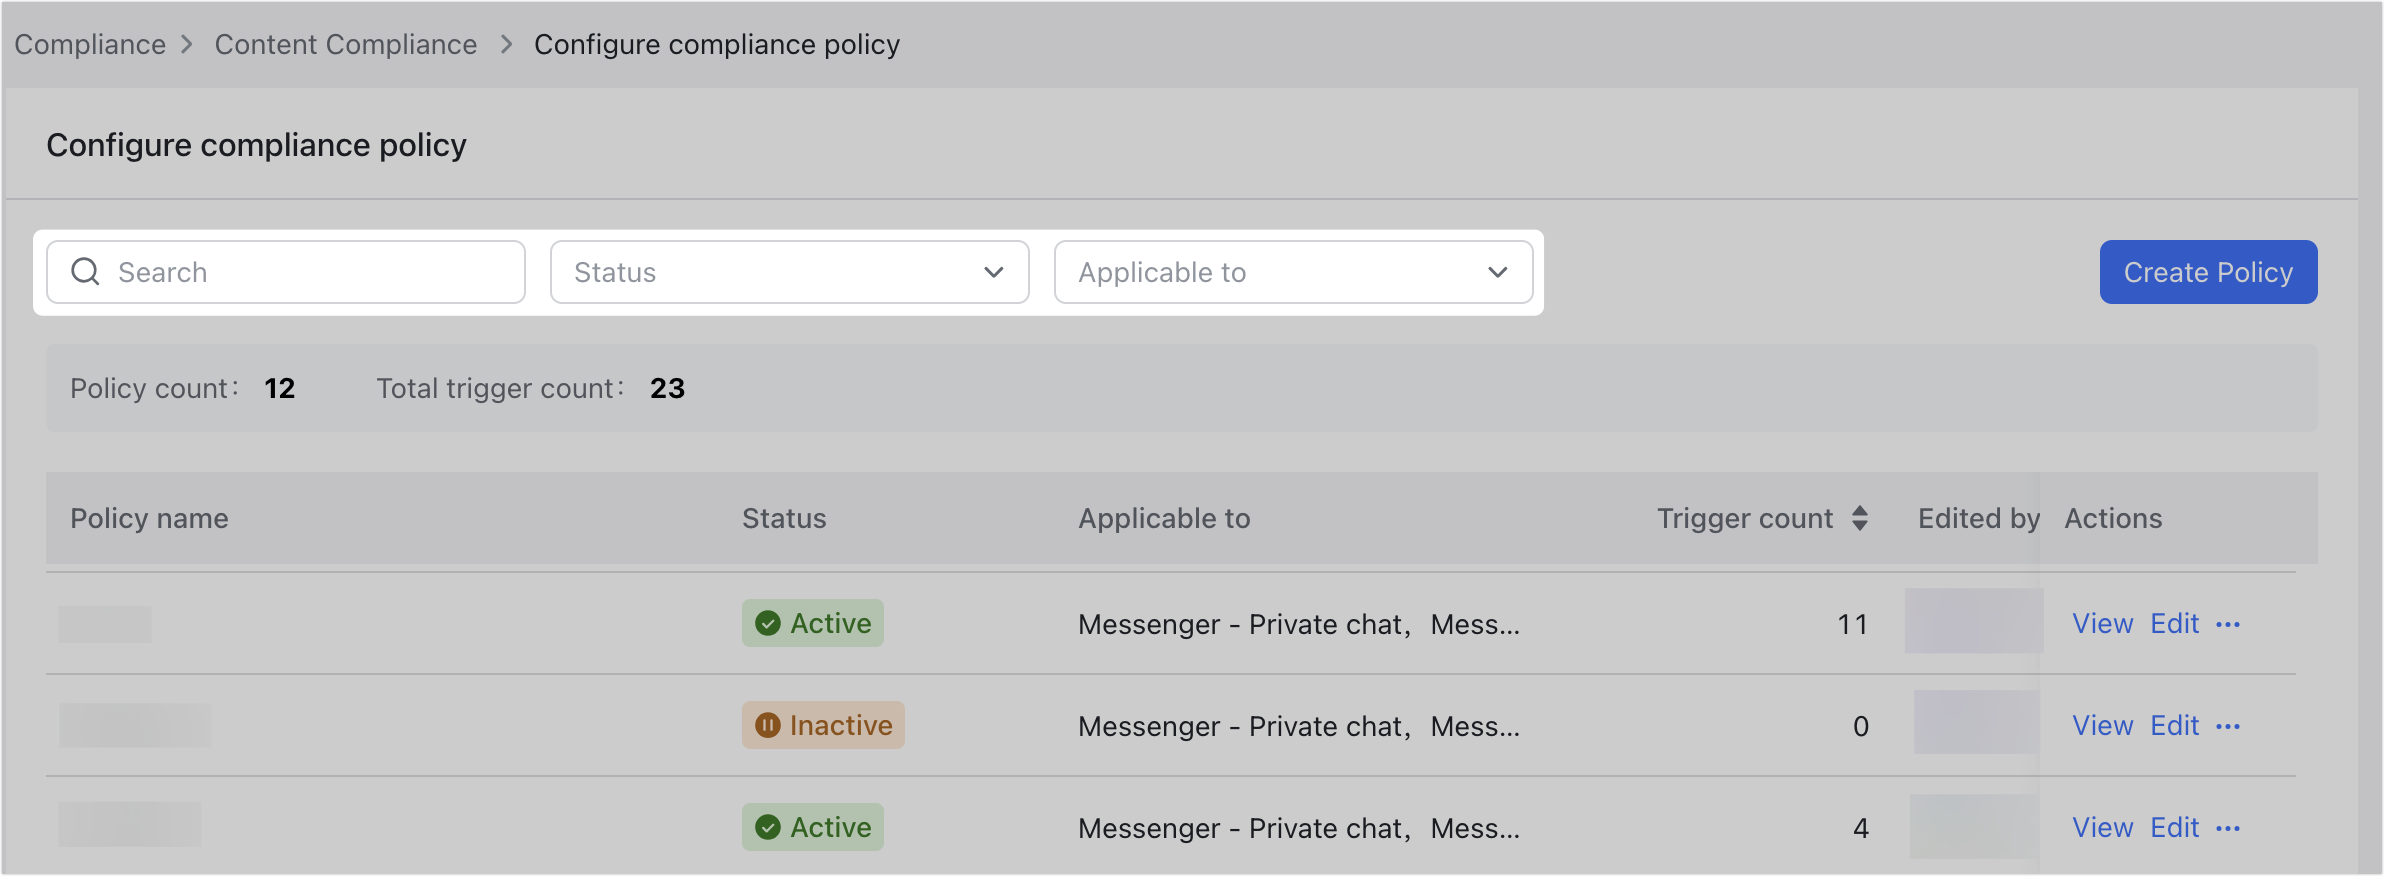Click the Edited by column header

pyautogui.click(x=1979, y=518)
